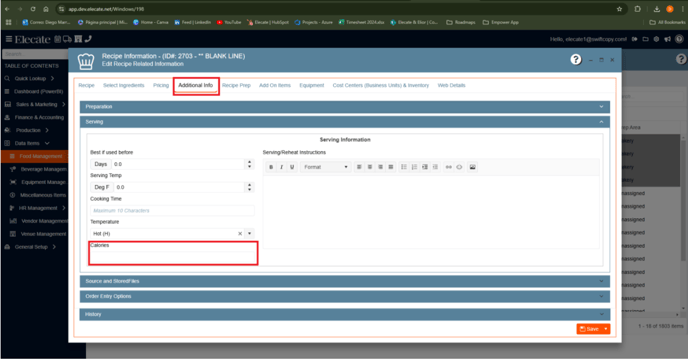Switch to Select Ingredients tab

point(124,85)
